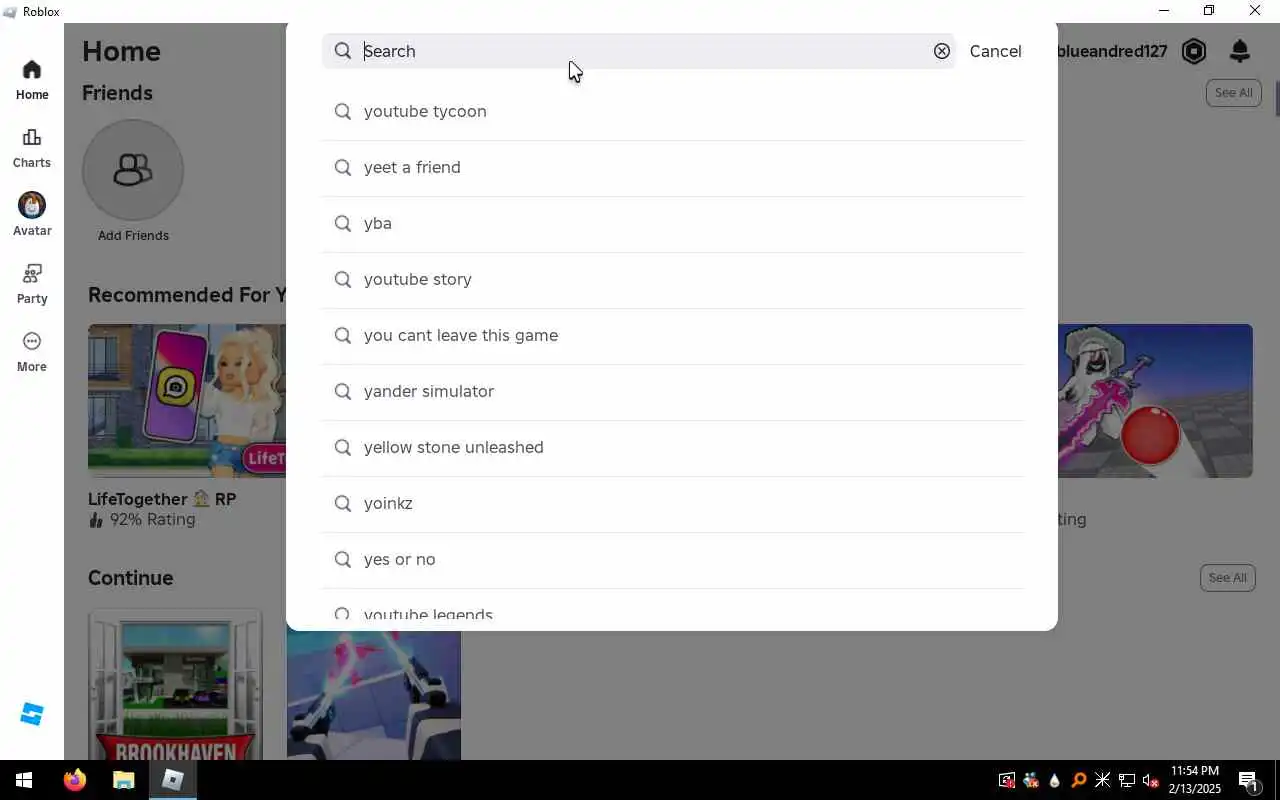Select suggestion yes or no

coord(672,559)
